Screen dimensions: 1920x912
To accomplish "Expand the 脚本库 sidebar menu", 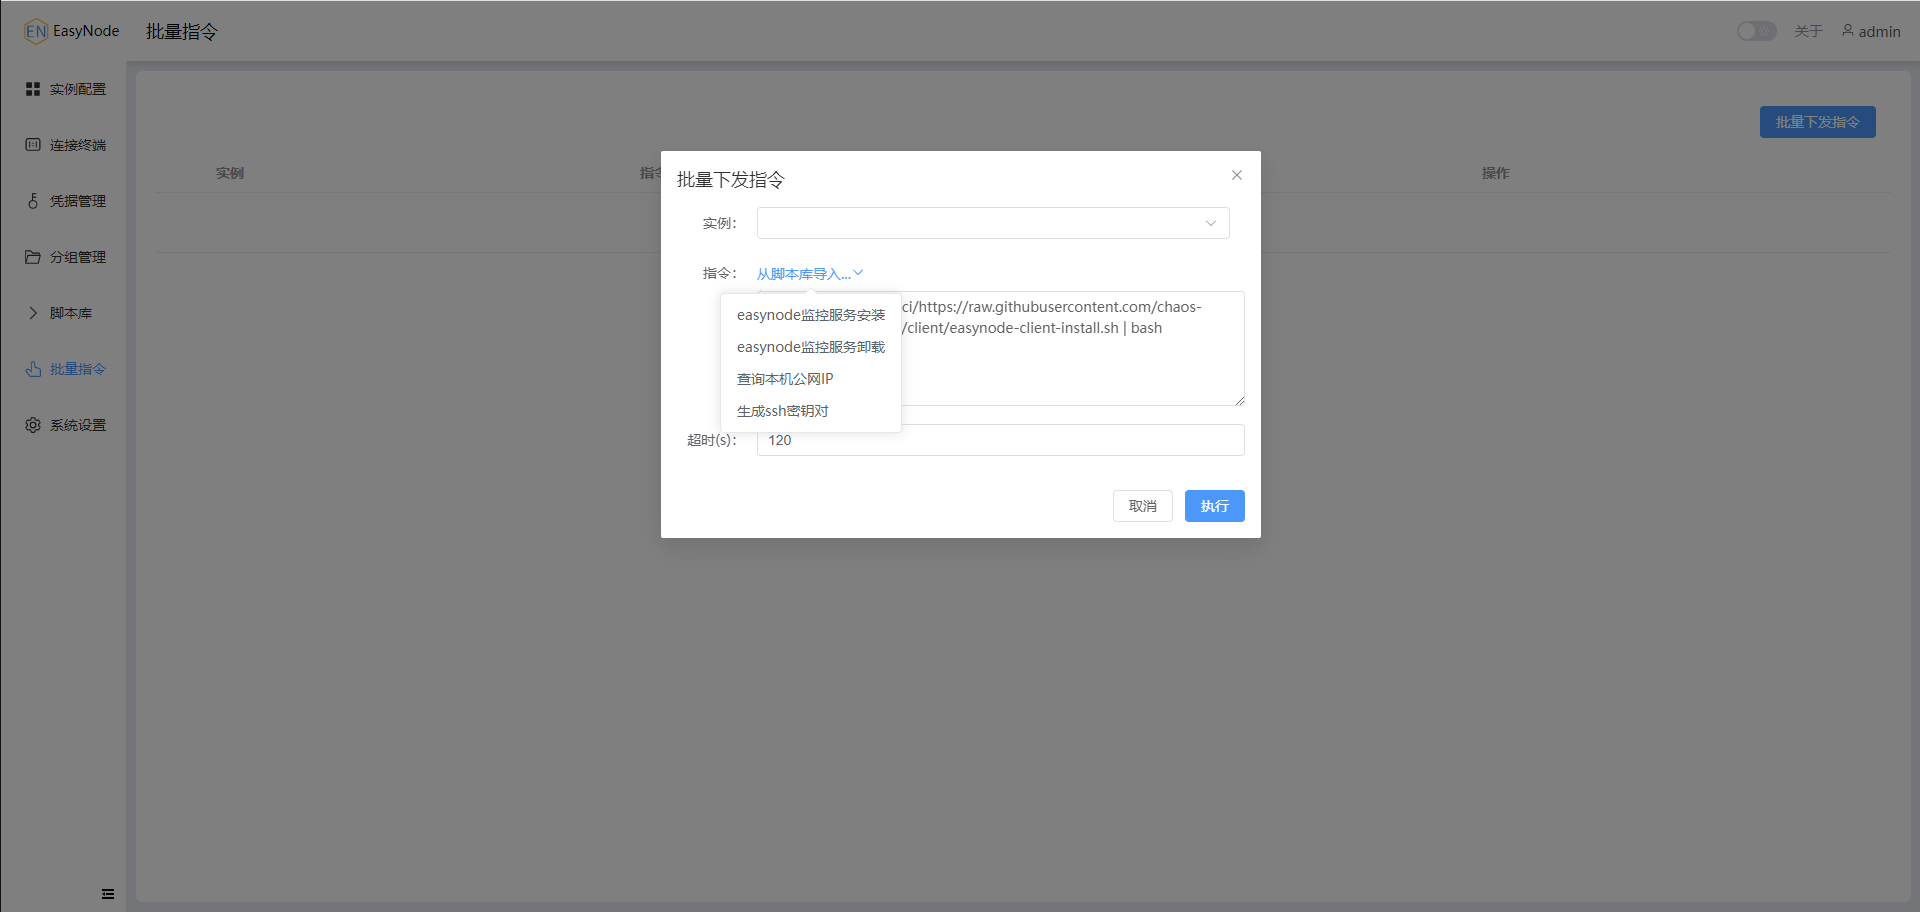I will [62, 313].
